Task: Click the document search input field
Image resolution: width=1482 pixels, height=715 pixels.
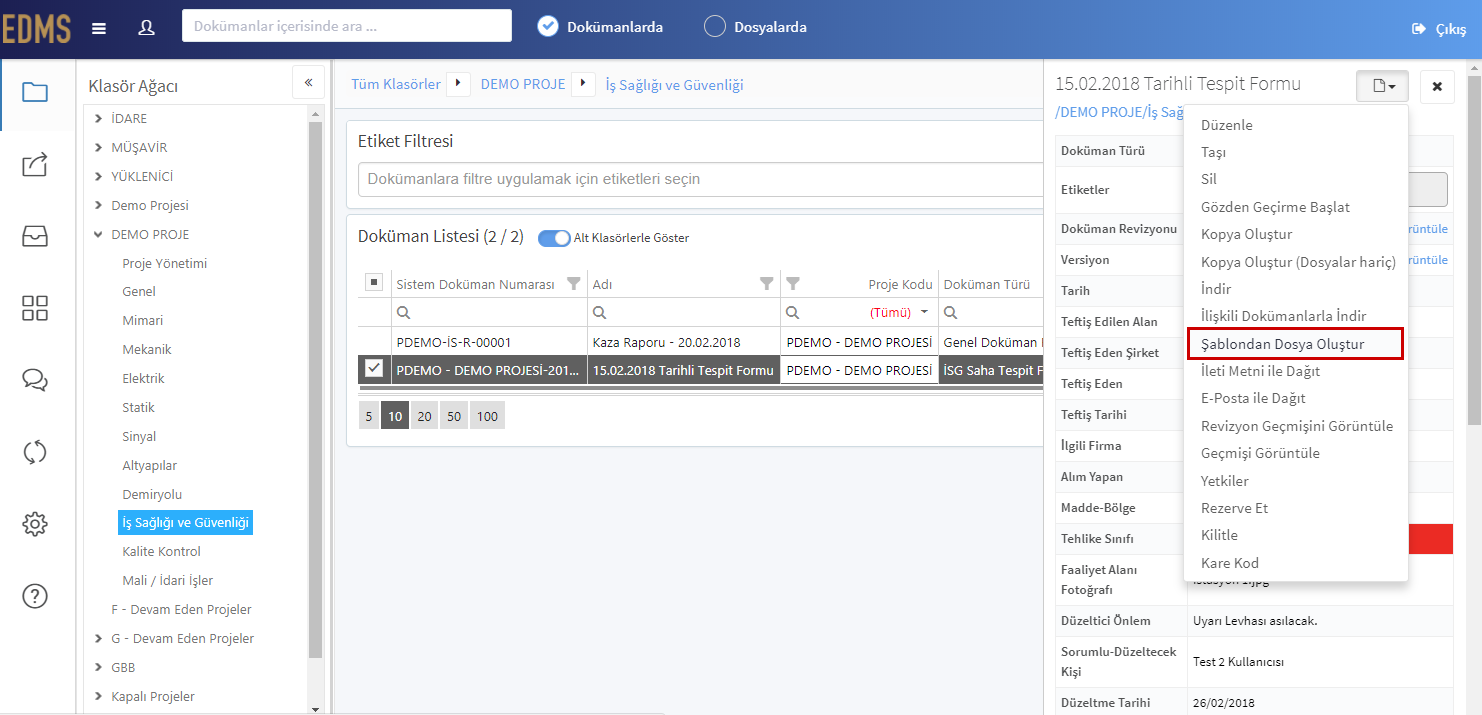Action: coord(347,26)
